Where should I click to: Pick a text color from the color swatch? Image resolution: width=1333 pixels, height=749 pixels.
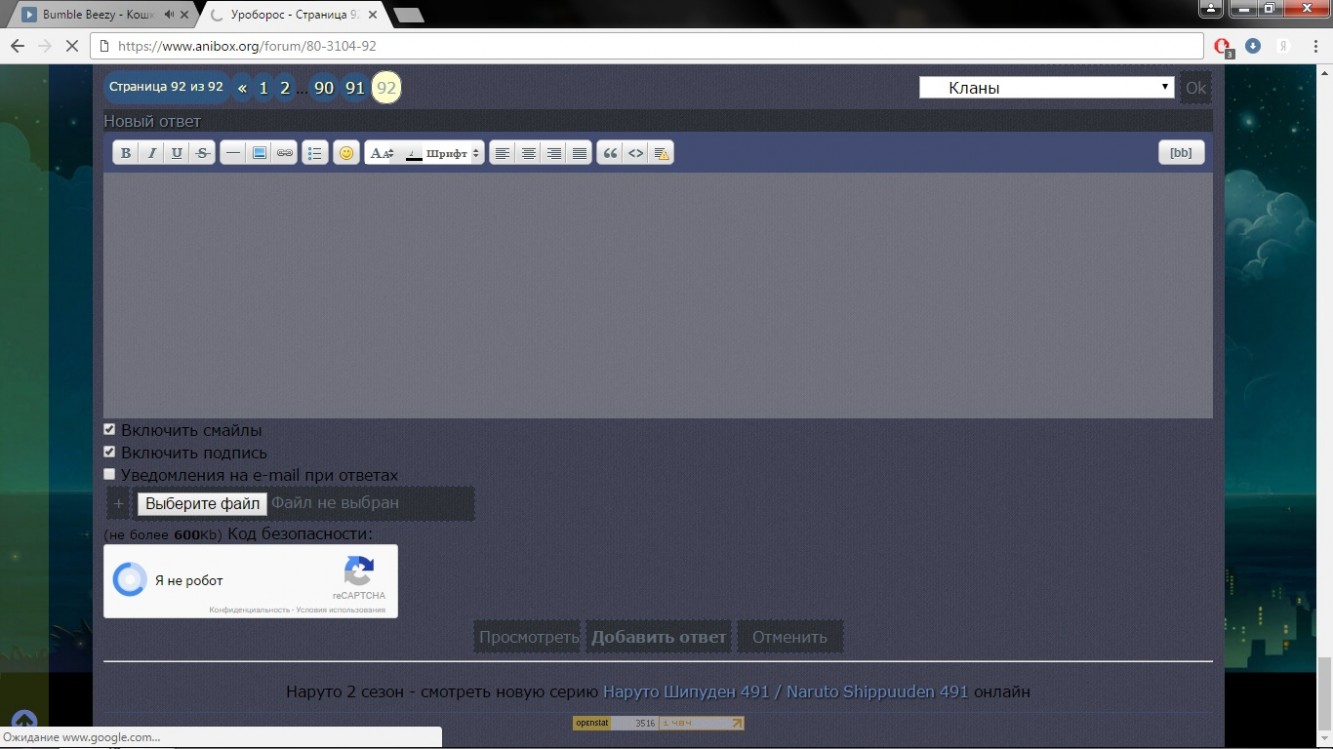coord(413,153)
